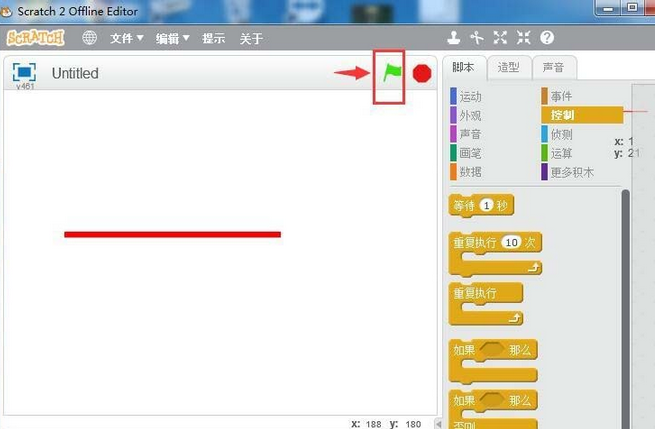Click the Scratch logo
This screenshot has width=655, height=429.
[36, 38]
